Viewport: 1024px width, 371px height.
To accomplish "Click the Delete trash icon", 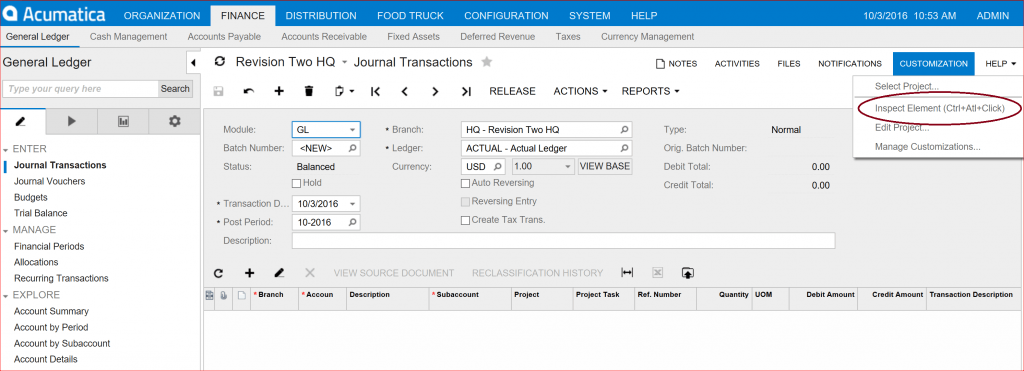I will coord(310,91).
